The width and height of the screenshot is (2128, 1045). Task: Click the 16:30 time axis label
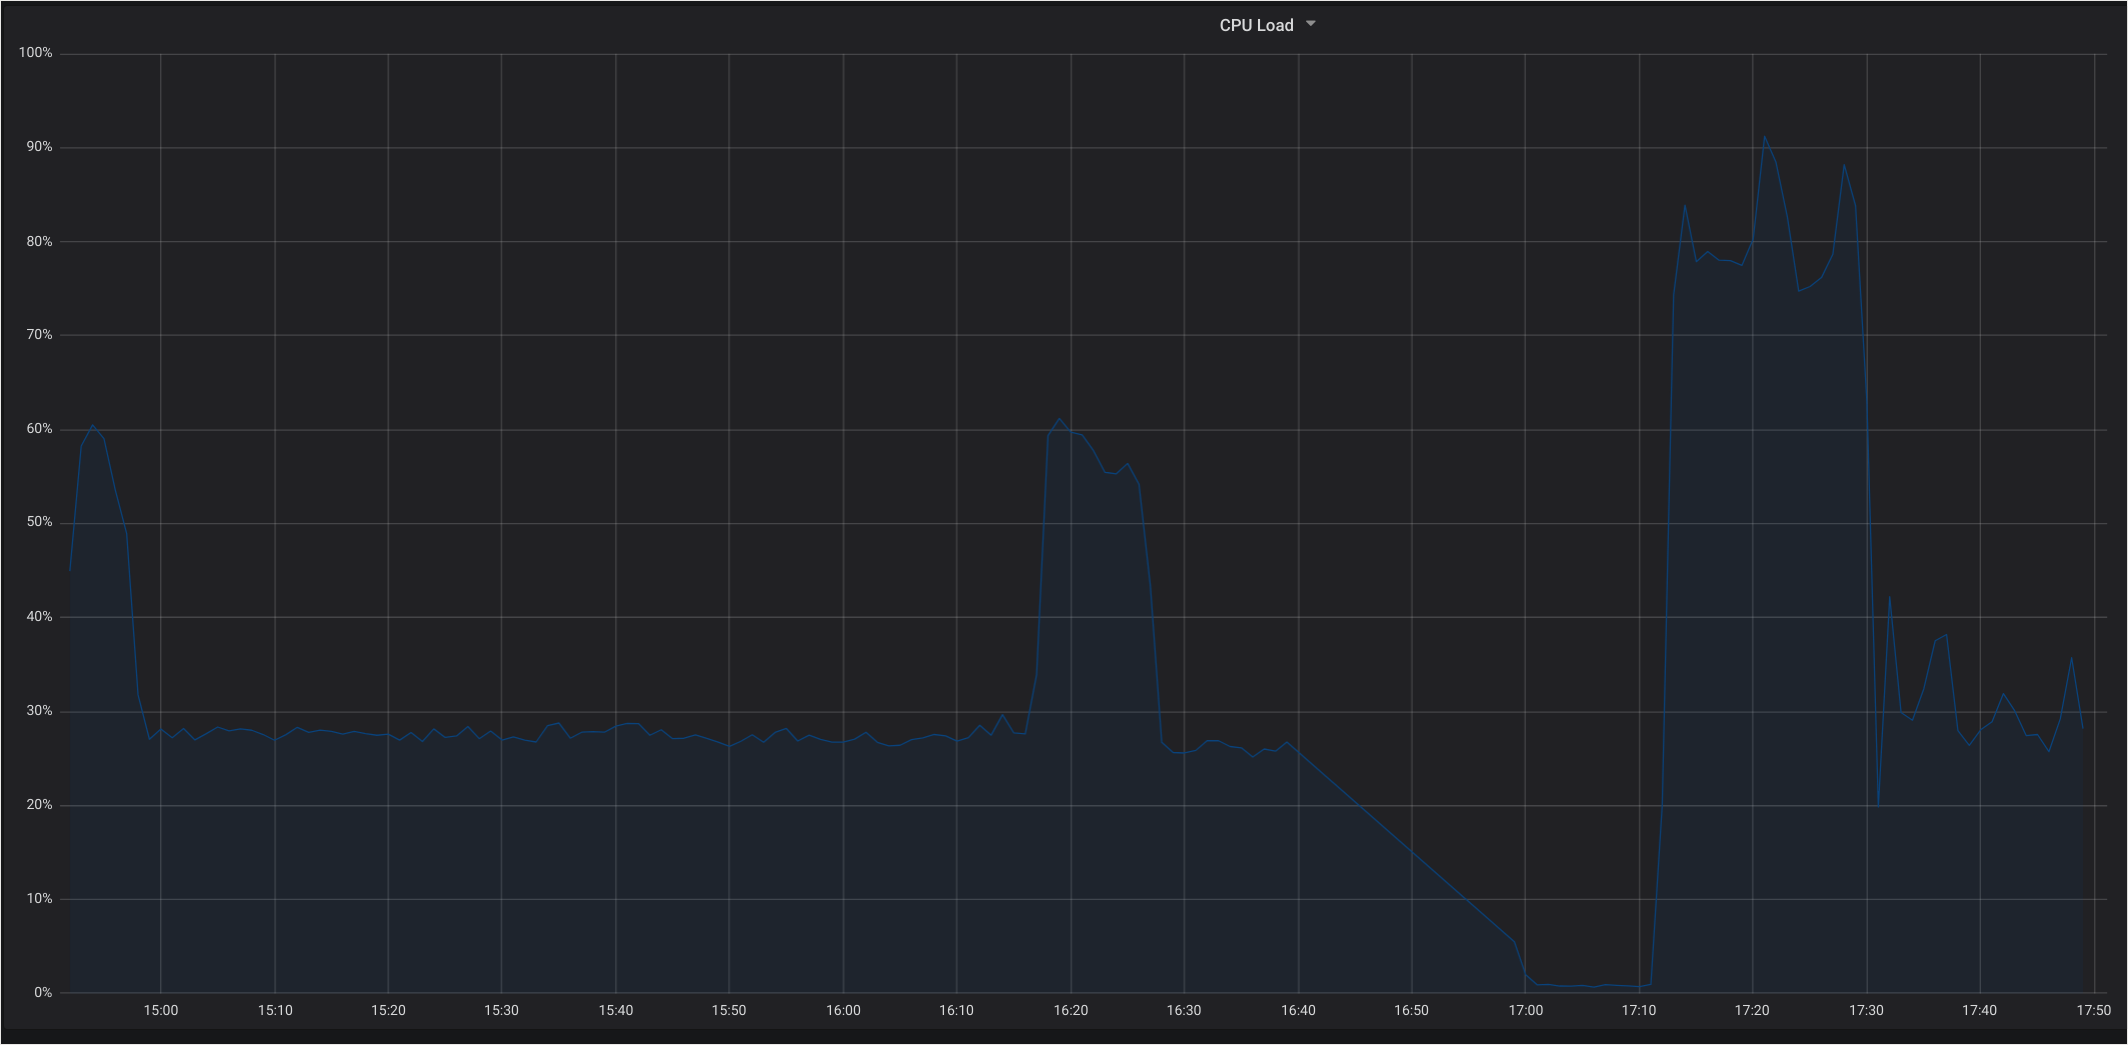click(x=1183, y=1010)
